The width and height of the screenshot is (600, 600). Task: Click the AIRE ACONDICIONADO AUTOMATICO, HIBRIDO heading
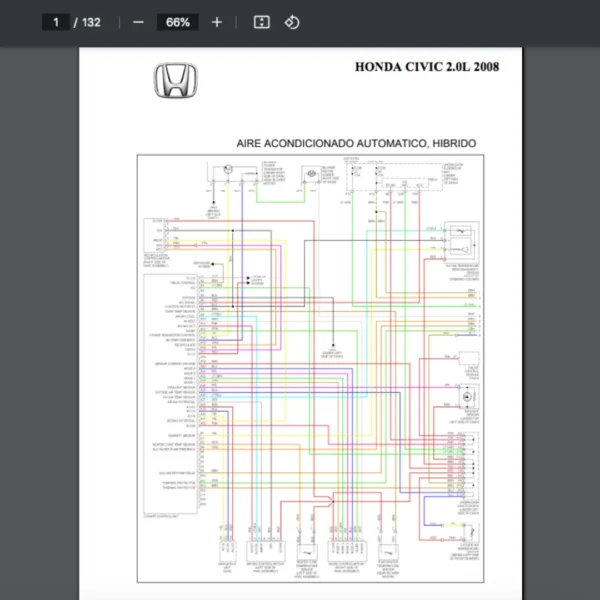356,143
